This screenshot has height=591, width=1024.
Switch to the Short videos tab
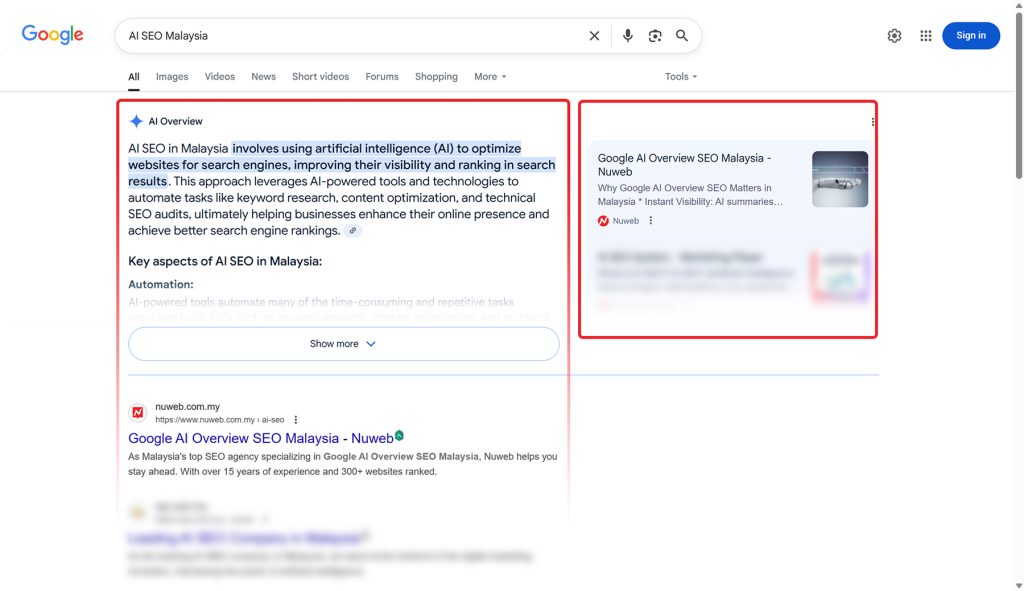pos(321,76)
